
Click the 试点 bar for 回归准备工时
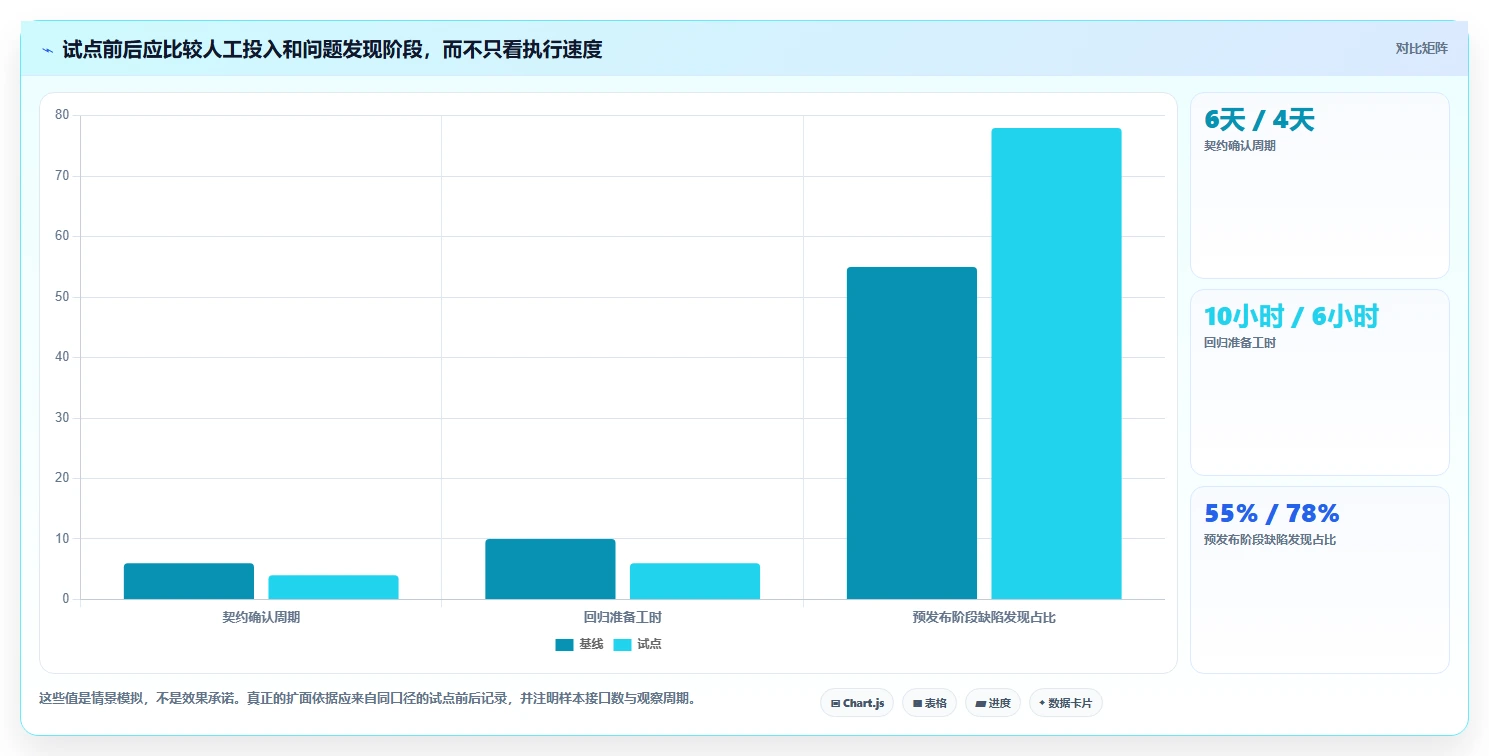[694, 581]
